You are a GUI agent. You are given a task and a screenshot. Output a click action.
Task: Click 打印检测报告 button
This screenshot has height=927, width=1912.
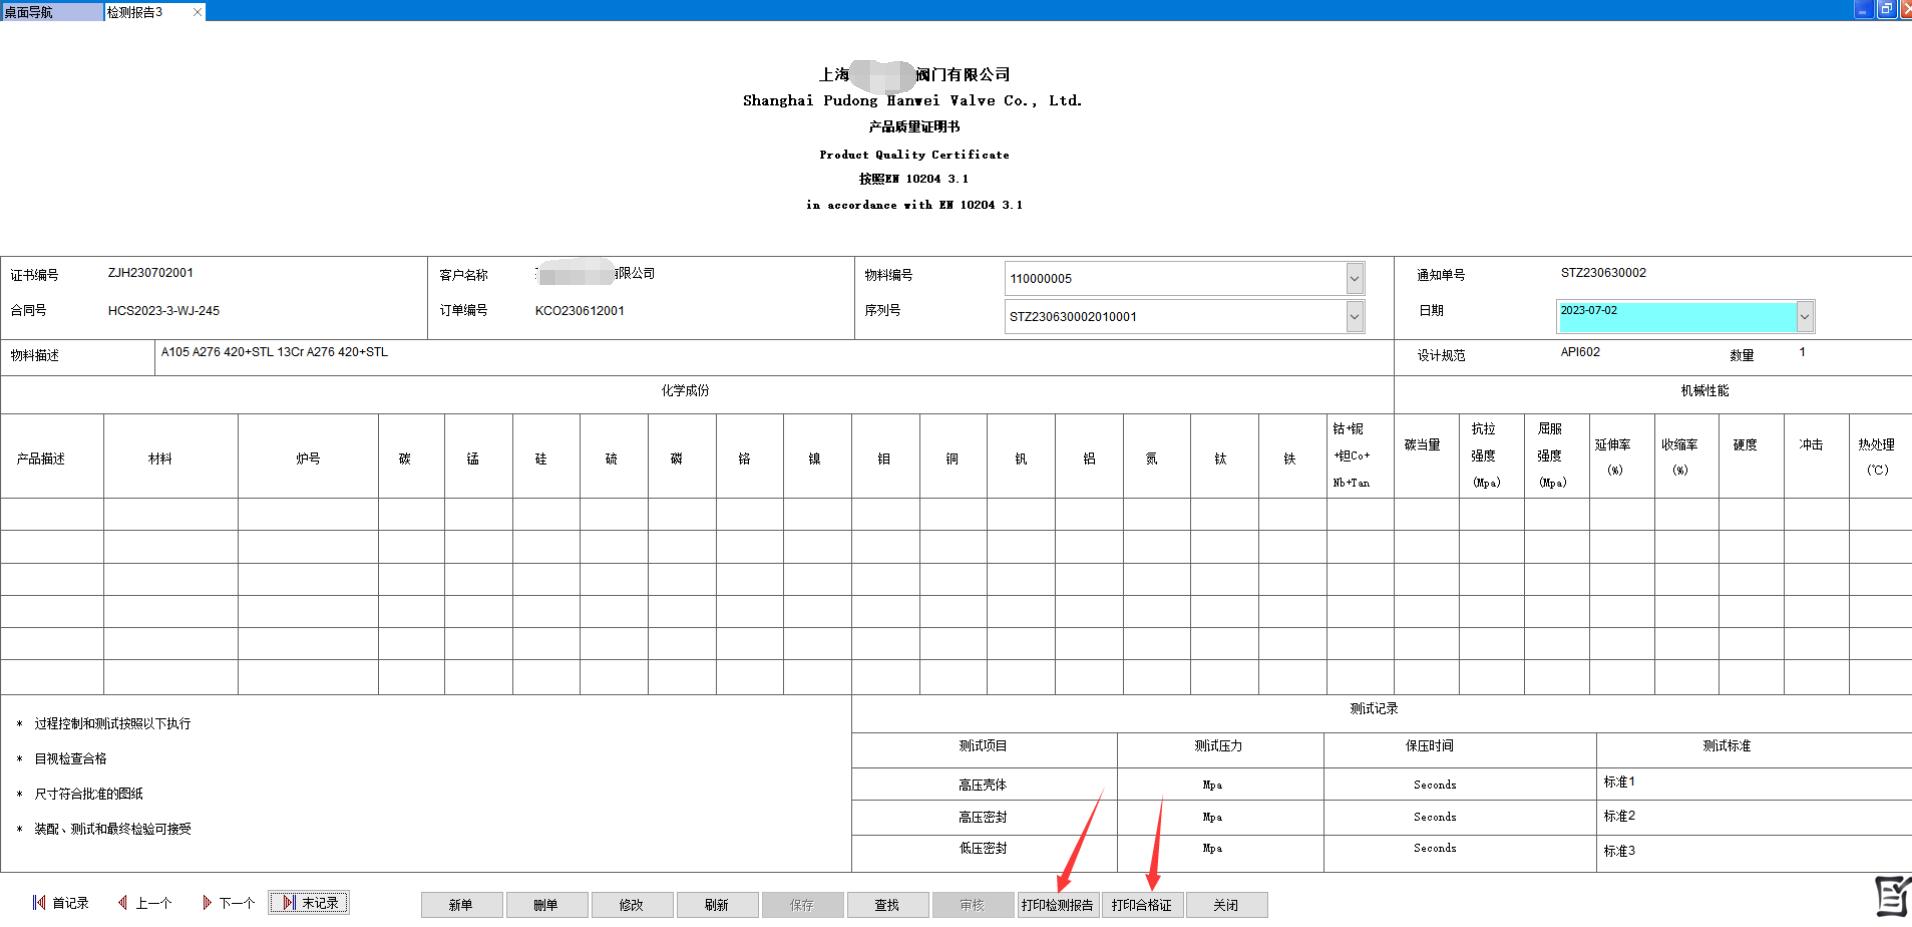1058,905
